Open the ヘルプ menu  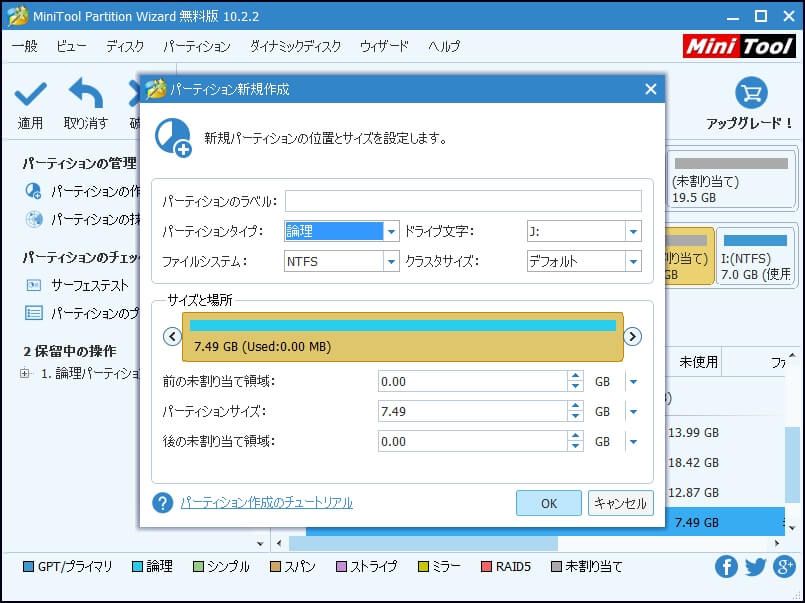click(x=444, y=46)
